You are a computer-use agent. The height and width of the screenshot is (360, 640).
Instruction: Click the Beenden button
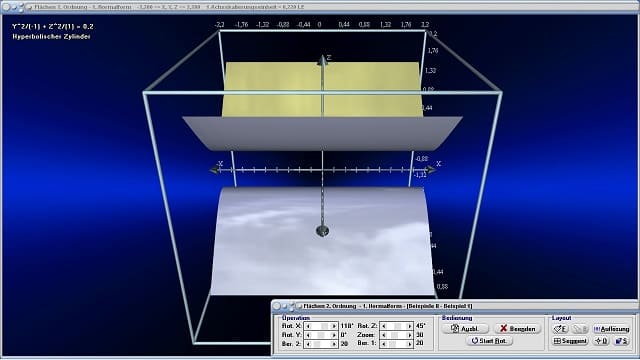517,329
